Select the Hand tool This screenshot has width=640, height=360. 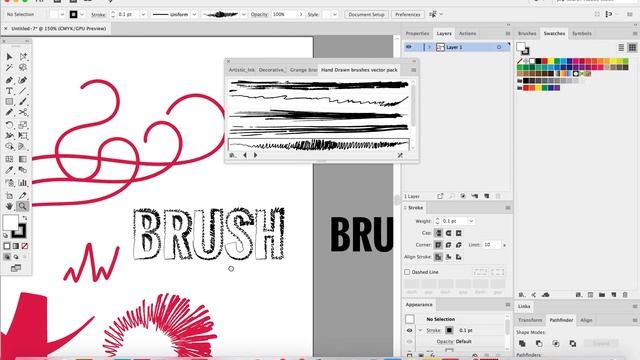pyautogui.click(x=9, y=207)
